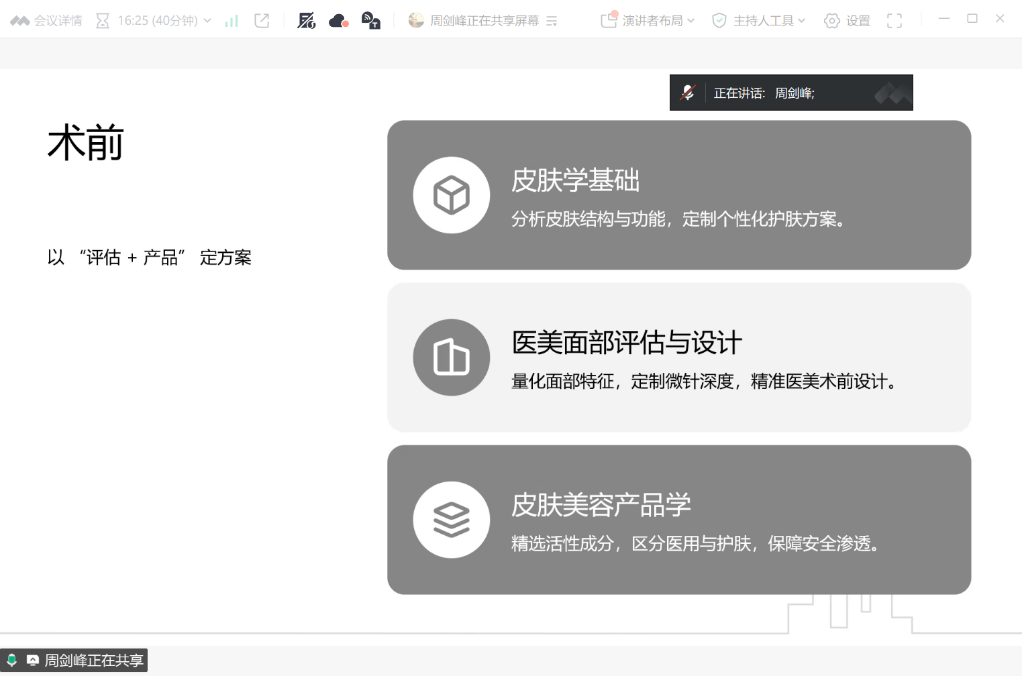Screen dimensions: 1022x676
Task: Click the cube icon on 皮肤学基础 card
Action: coord(451,195)
